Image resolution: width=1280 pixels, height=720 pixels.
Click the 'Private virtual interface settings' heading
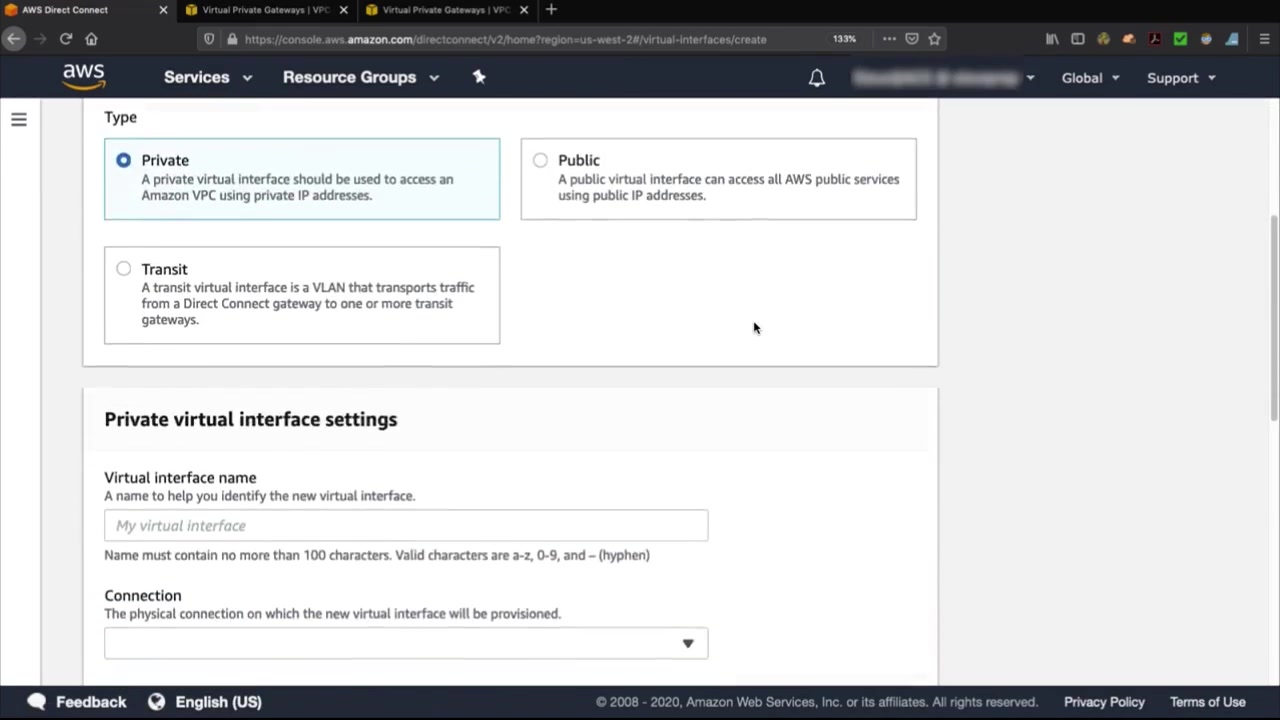pos(251,419)
